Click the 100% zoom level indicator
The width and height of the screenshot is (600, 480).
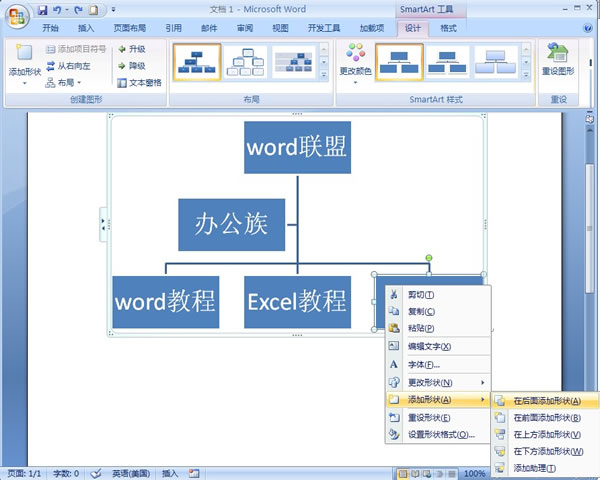click(x=474, y=474)
